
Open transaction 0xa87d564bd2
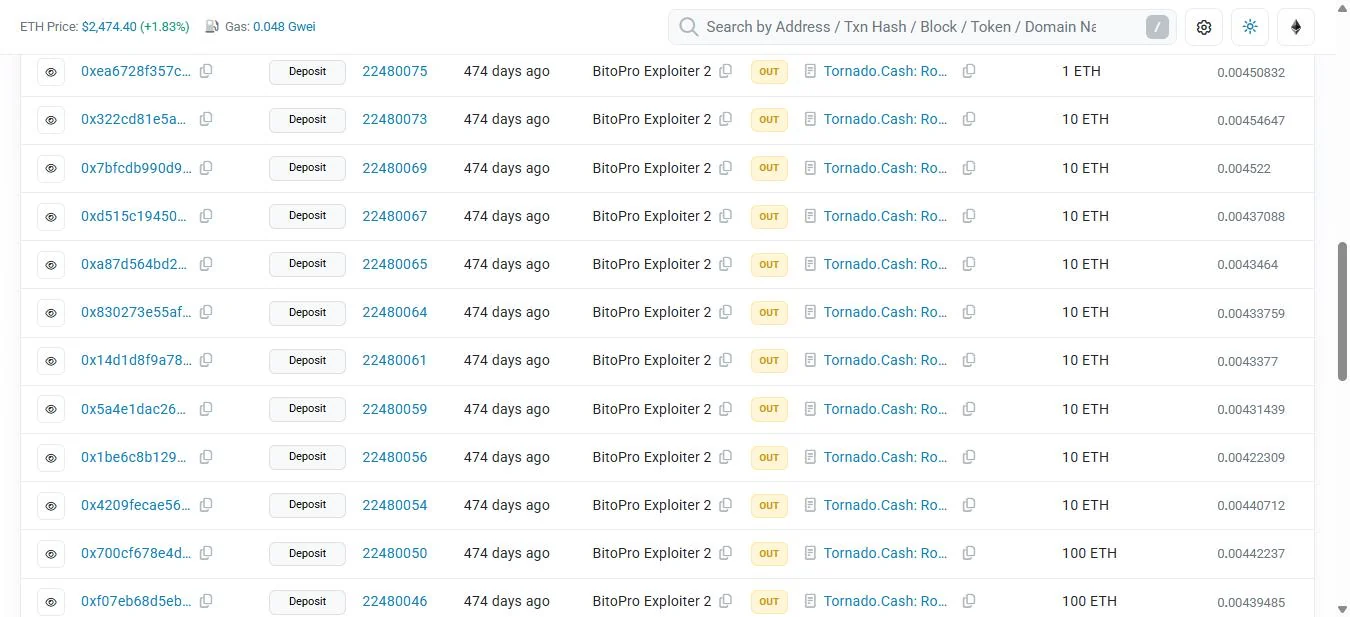click(x=135, y=264)
